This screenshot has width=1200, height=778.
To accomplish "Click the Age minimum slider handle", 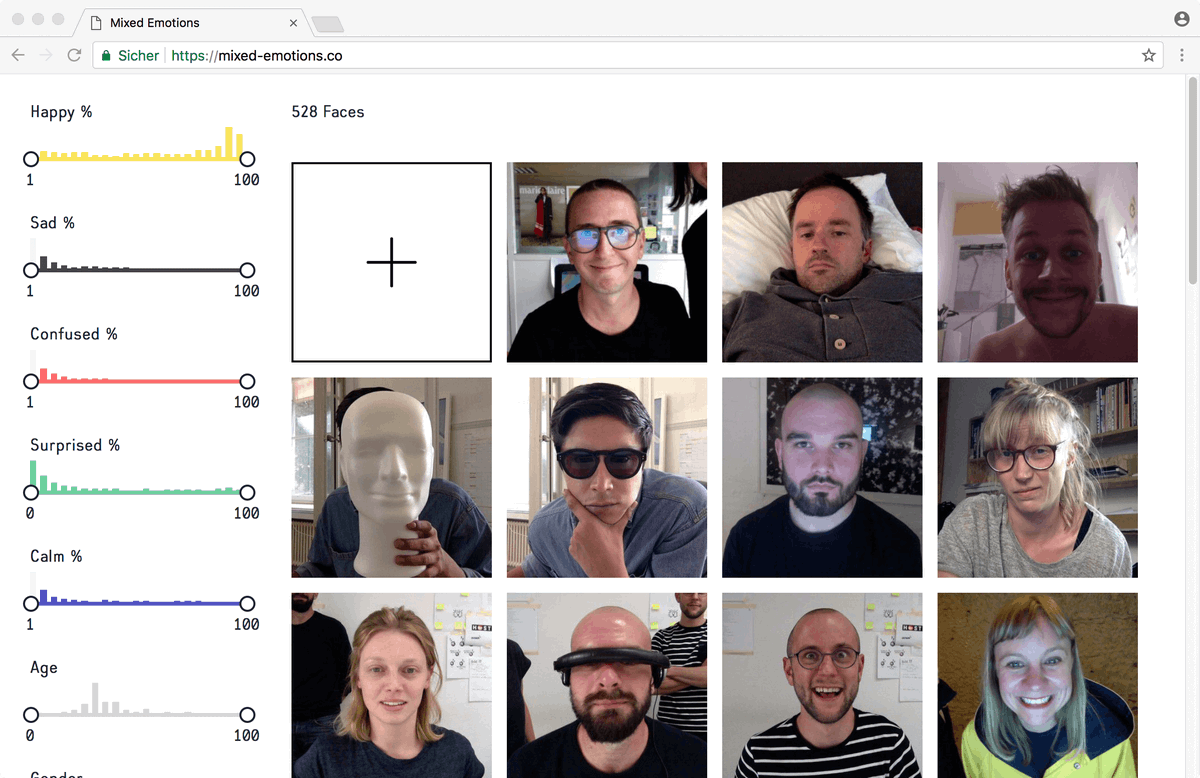I will (x=31, y=714).
